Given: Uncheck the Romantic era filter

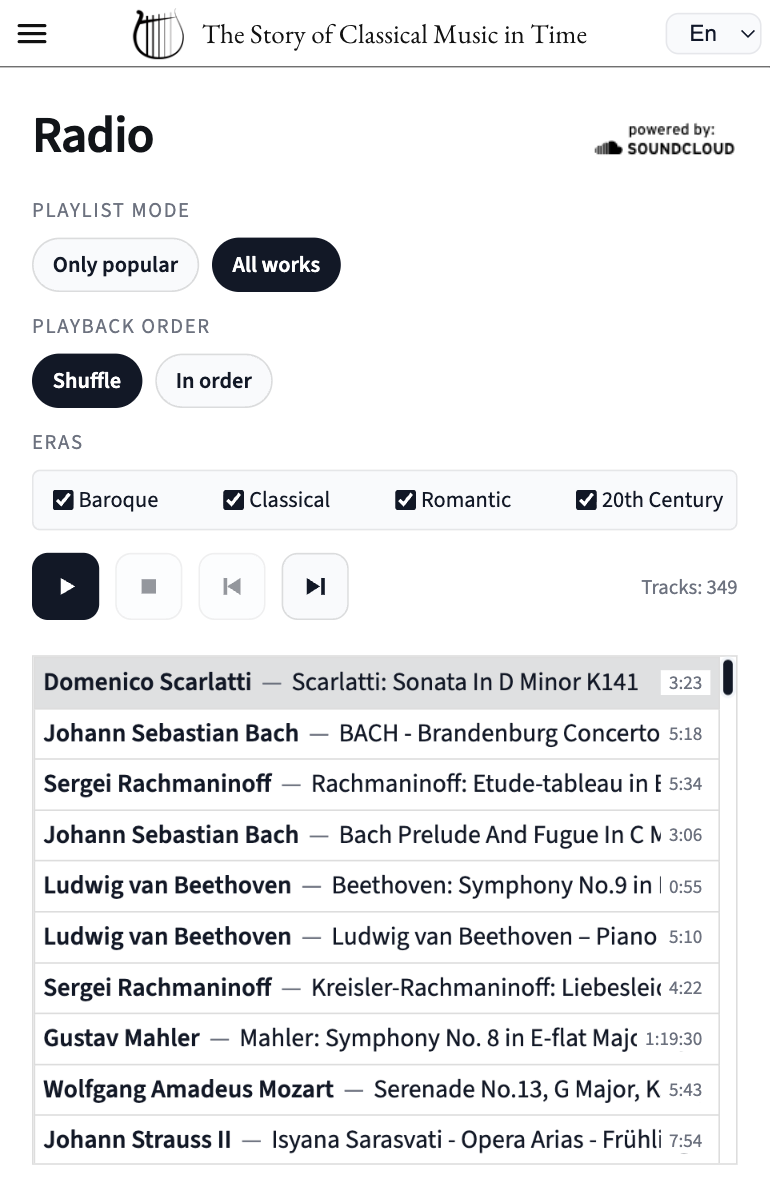Looking at the screenshot, I should (x=405, y=499).
